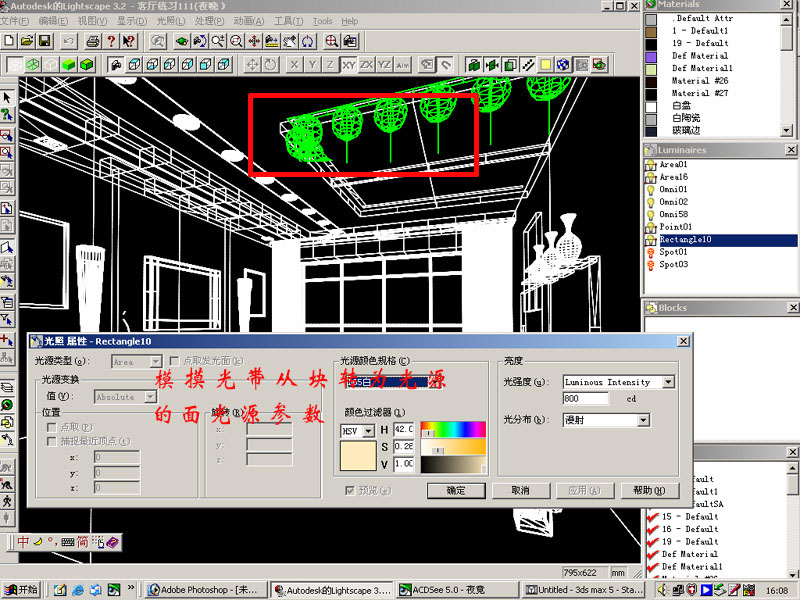800x600 pixels.
Task: Click the yellow square icon in display toolbar
Action: pos(545,64)
